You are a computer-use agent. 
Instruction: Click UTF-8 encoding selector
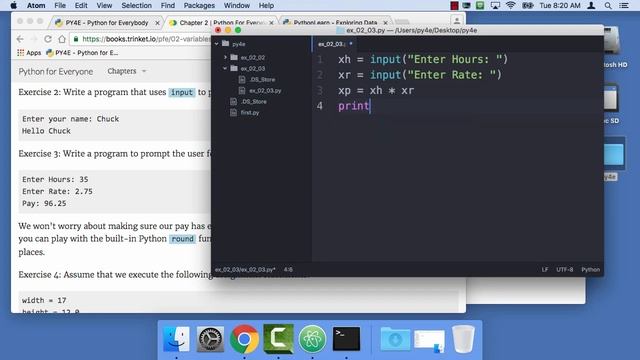tap(564, 269)
